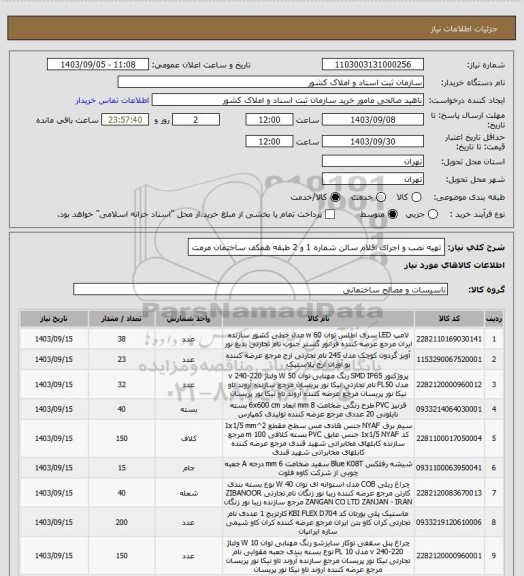Click the SMD IP65 projector description row 3
The height and width of the screenshot is (576, 524).
[x=318, y=385]
